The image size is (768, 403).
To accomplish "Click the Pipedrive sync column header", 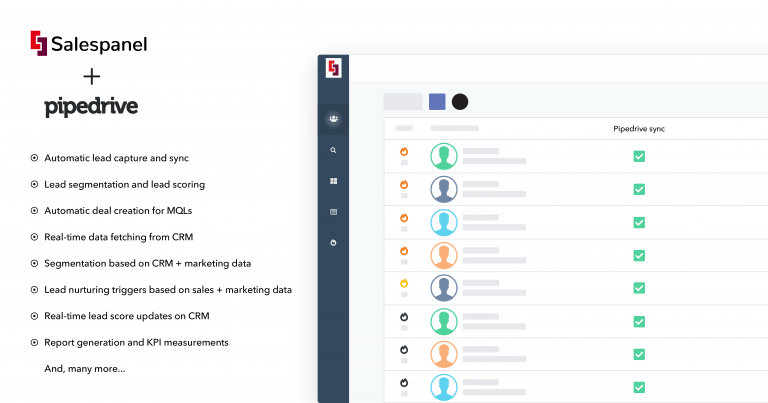I will 639,129.
